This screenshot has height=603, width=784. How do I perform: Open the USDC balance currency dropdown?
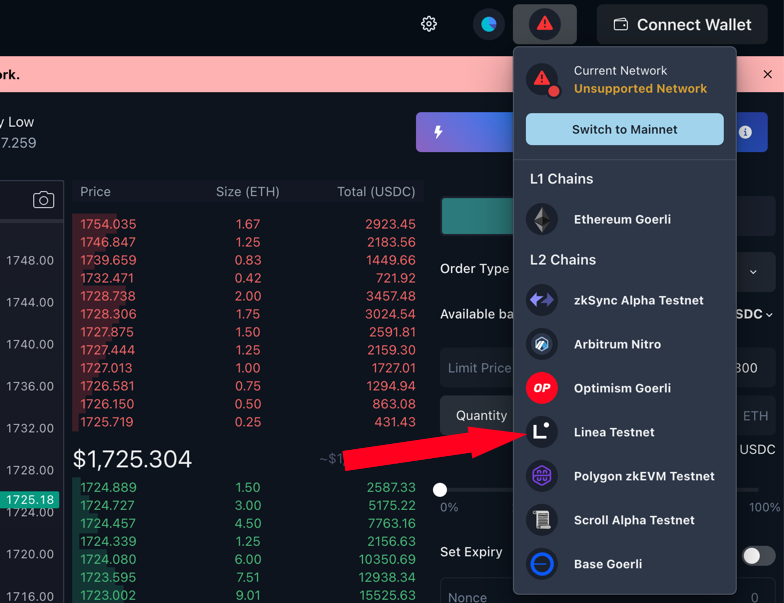click(x=754, y=314)
